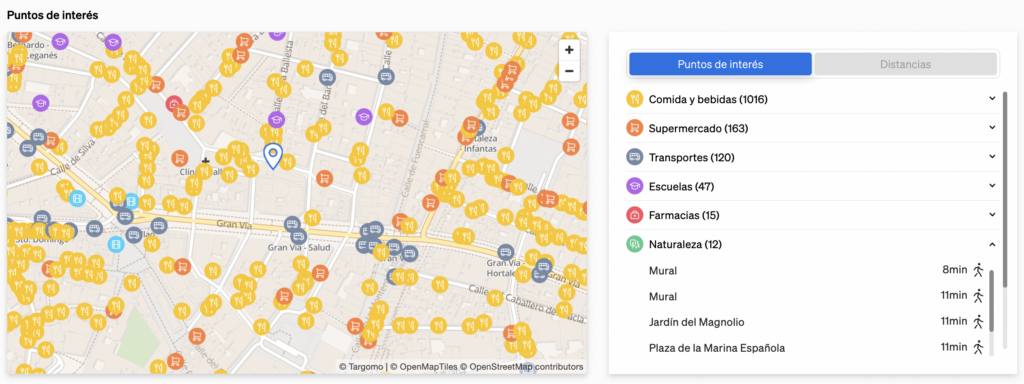Select the supermarket marker left of the Clínica label
Viewport: 1024px width, 384px height.
pos(180,158)
